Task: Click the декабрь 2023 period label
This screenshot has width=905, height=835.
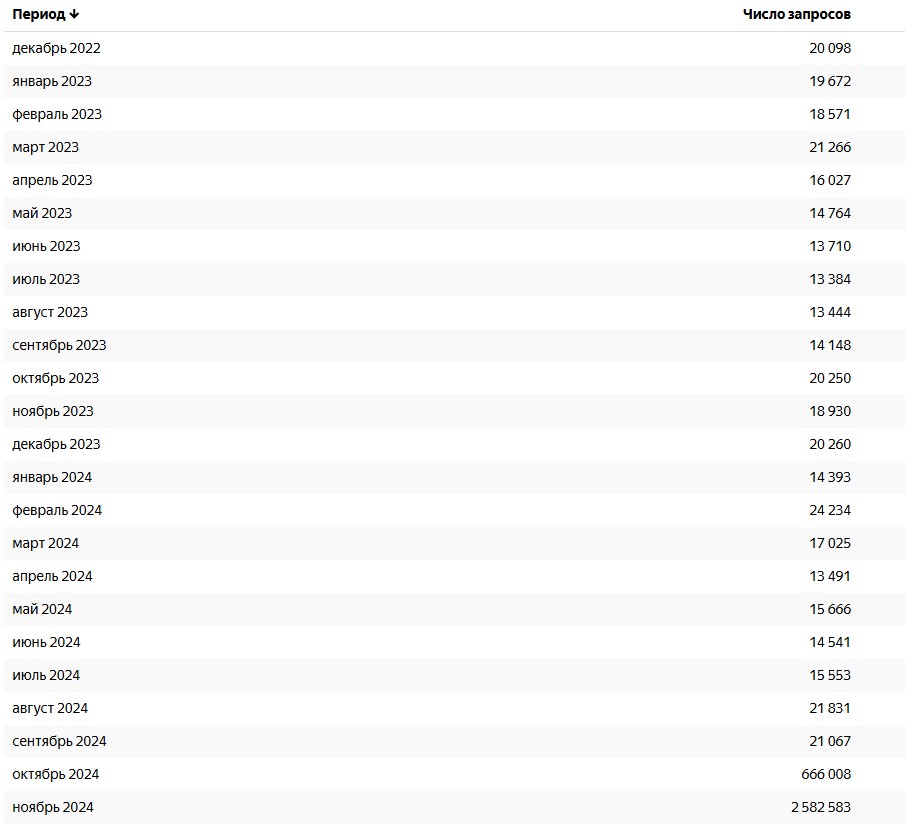Action: (56, 444)
